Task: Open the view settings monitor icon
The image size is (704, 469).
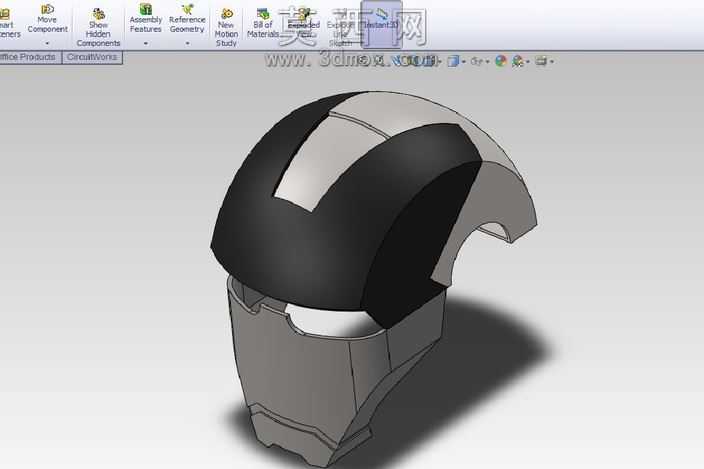Action: (541, 61)
